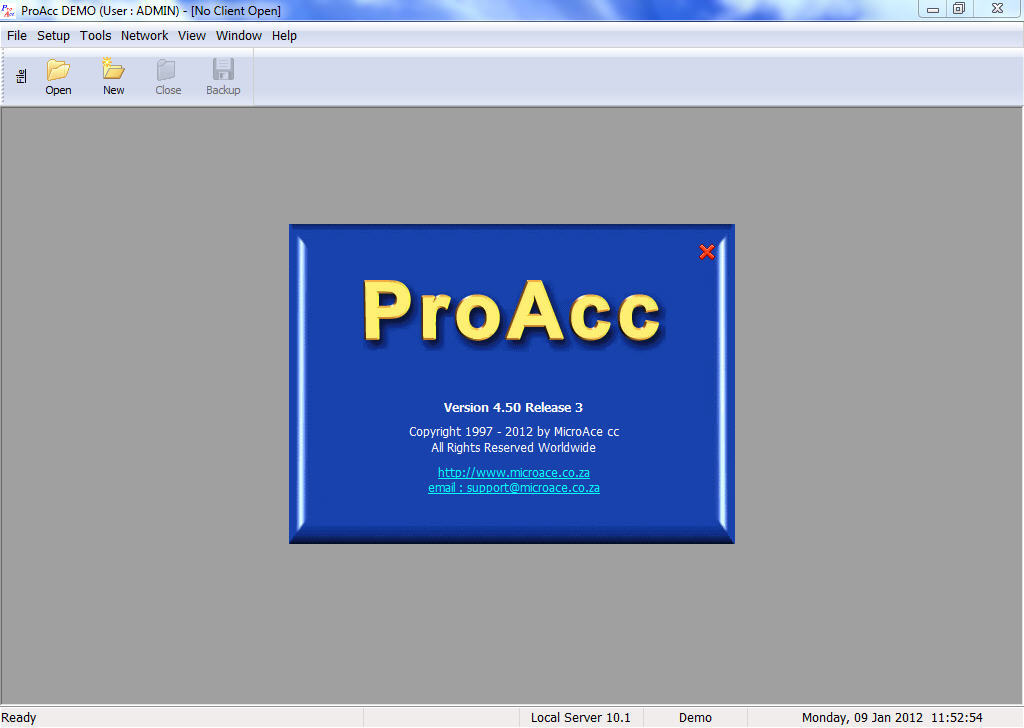Select the vertical File tab on the toolbar
The image size is (1024, 728).
pos(19,75)
